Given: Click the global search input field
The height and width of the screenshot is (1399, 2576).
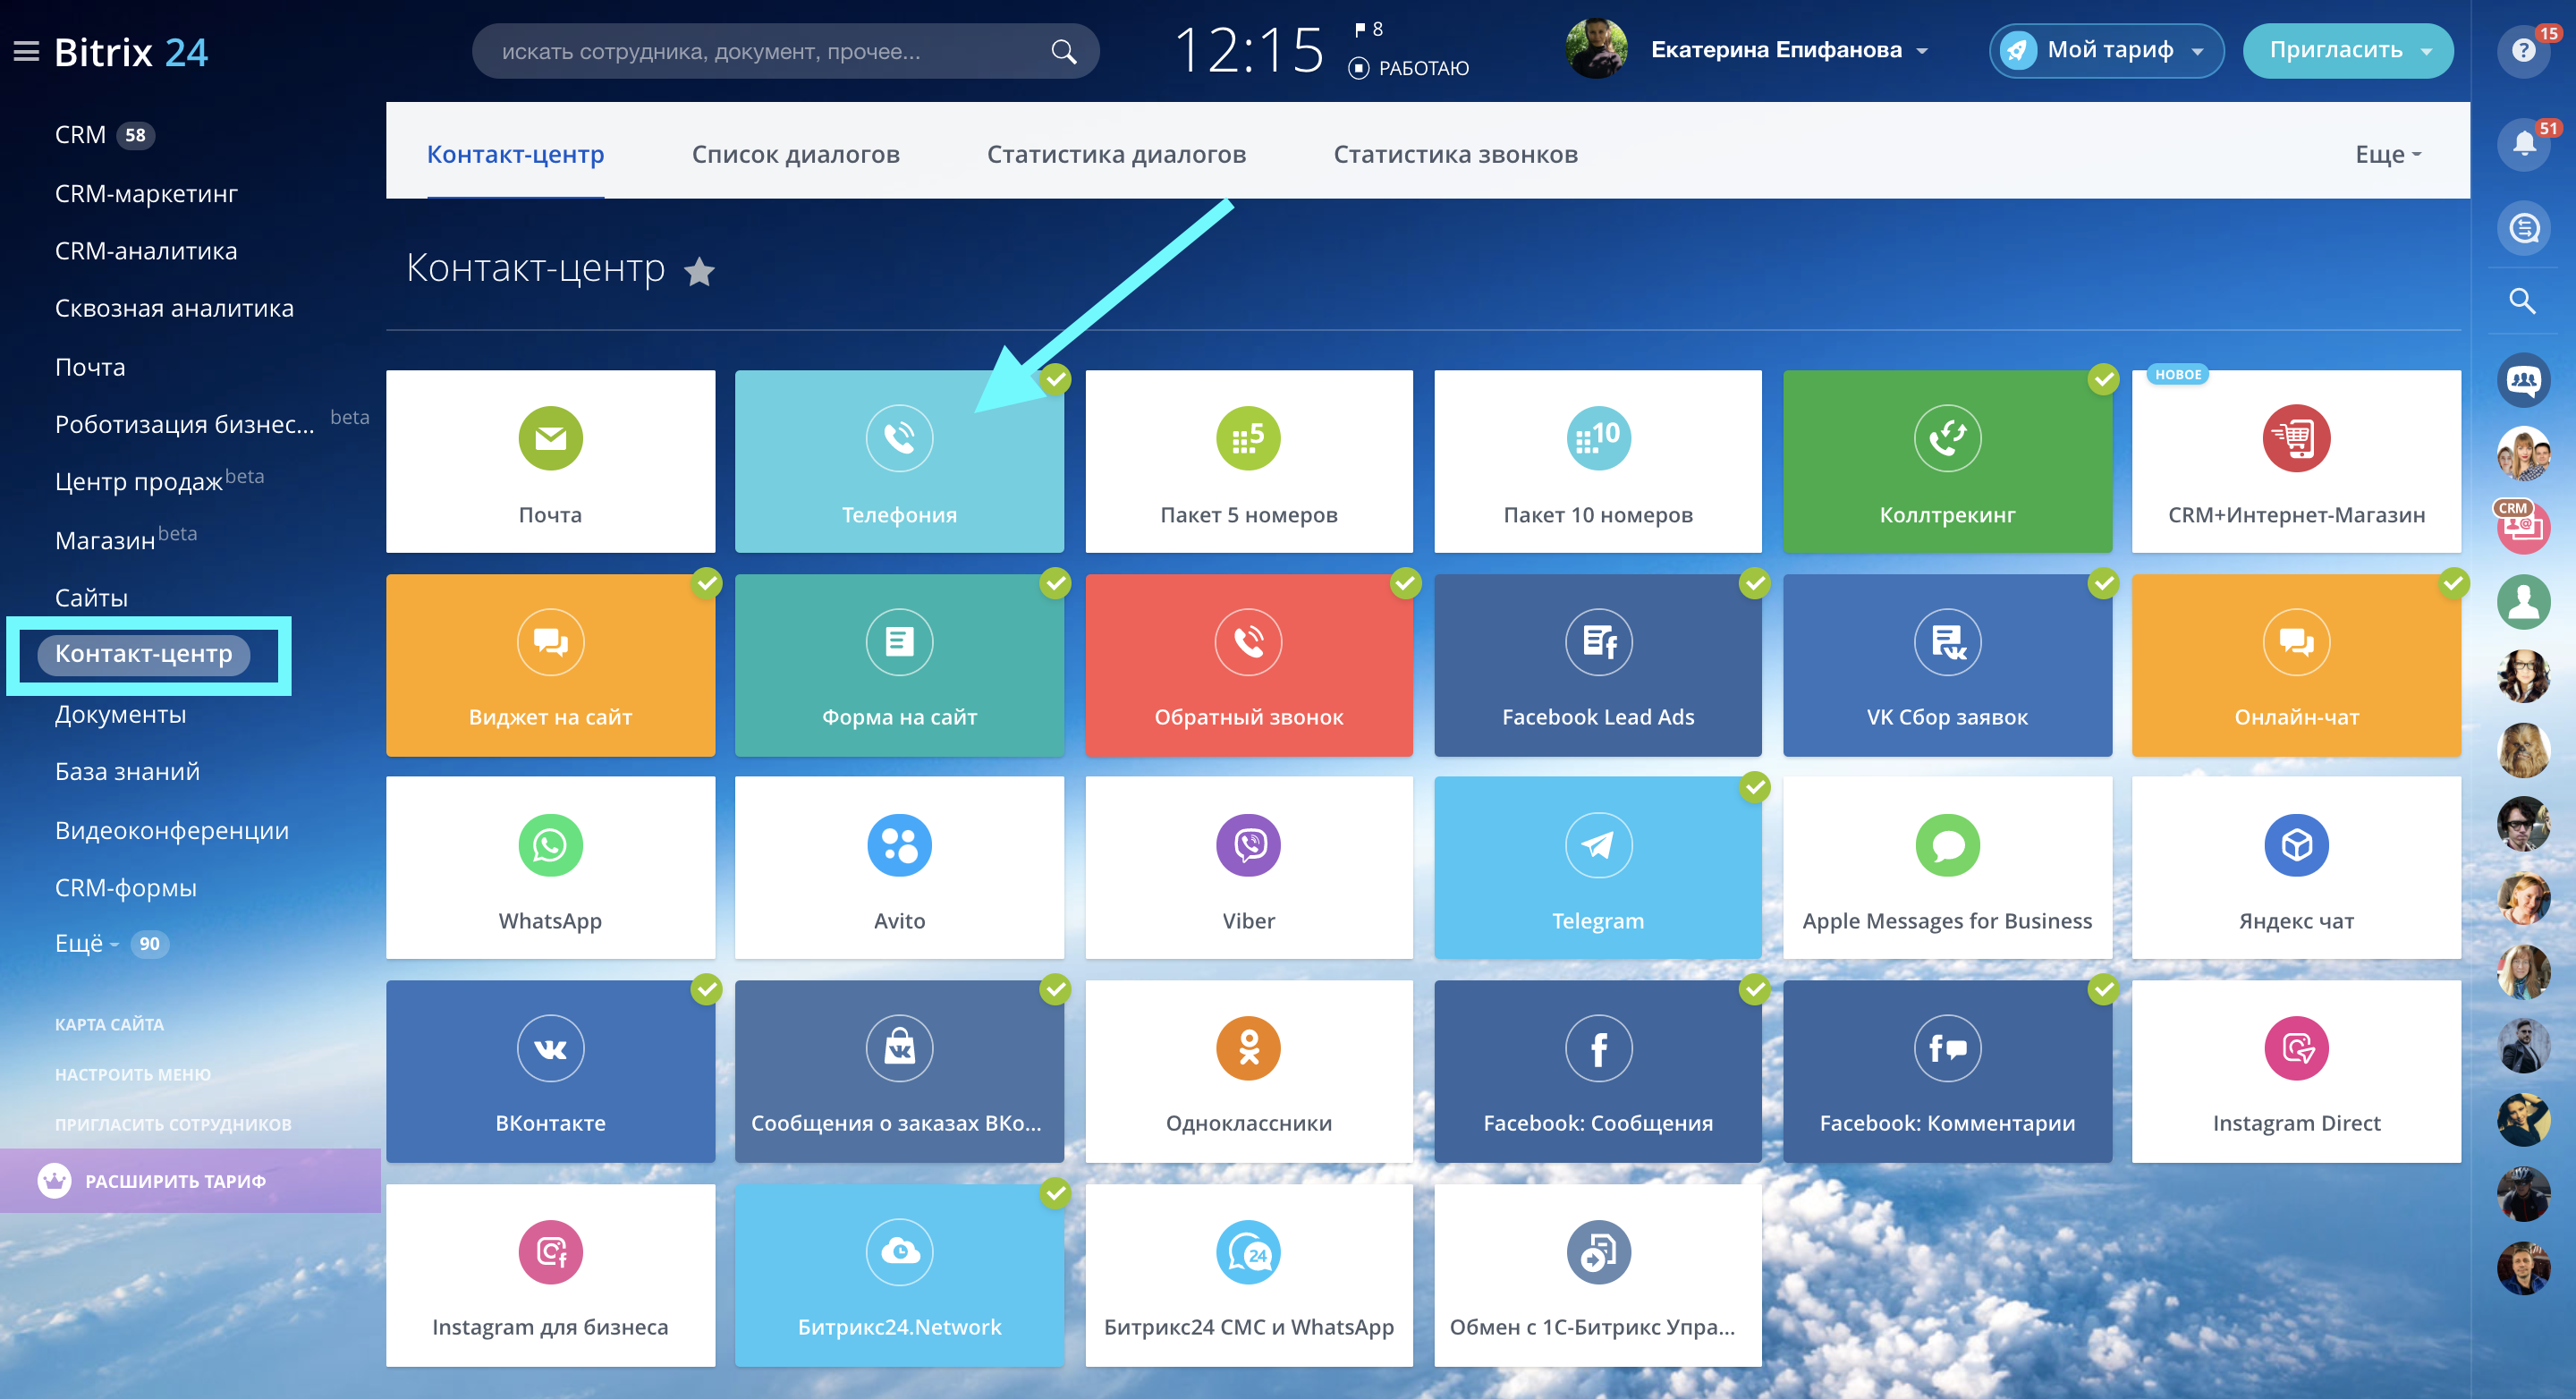Looking at the screenshot, I should [786, 51].
